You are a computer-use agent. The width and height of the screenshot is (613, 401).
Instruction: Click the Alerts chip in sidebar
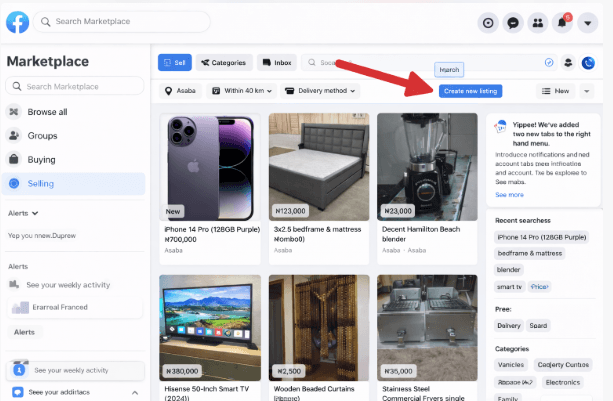(x=25, y=332)
